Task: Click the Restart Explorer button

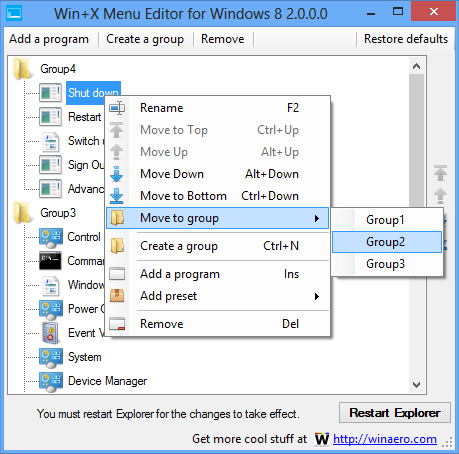Action: coord(395,413)
